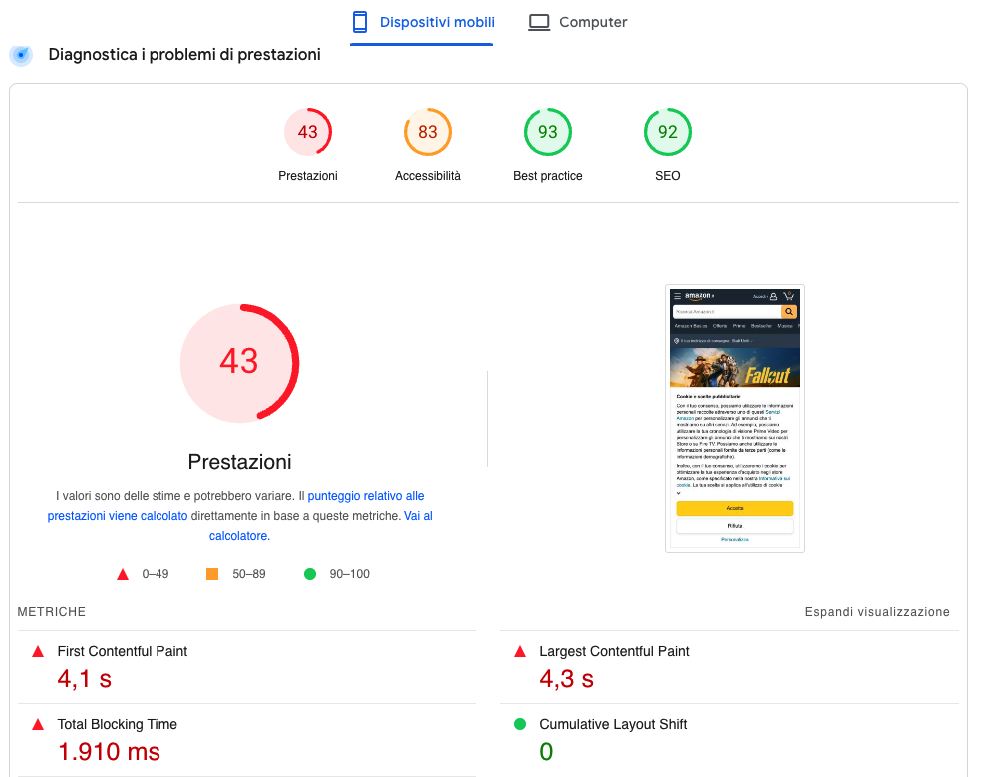Click the Cumulative Layout Shift value 0
The height and width of the screenshot is (777, 984).
(547, 752)
